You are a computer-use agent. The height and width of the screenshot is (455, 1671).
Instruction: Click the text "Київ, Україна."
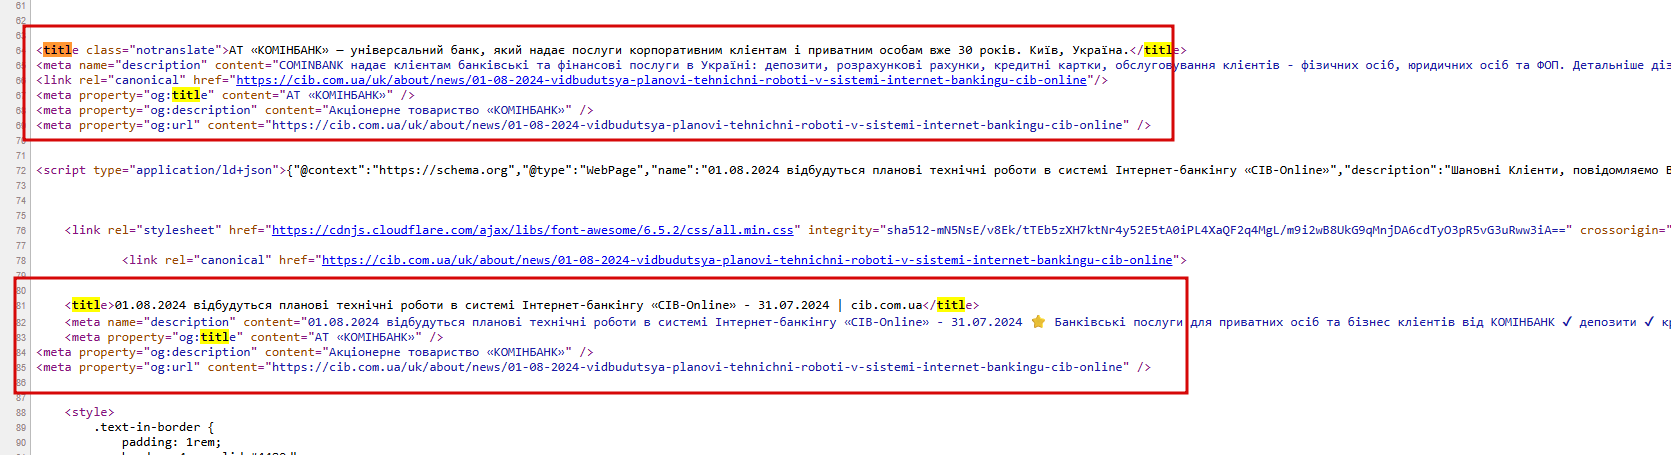point(1078,50)
